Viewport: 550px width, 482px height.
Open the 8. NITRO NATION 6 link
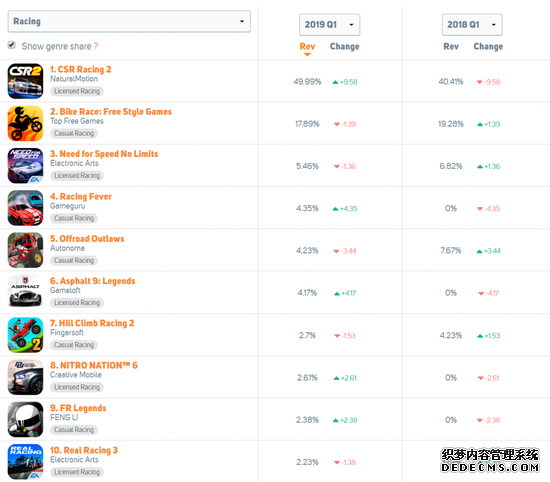[x=94, y=366]
